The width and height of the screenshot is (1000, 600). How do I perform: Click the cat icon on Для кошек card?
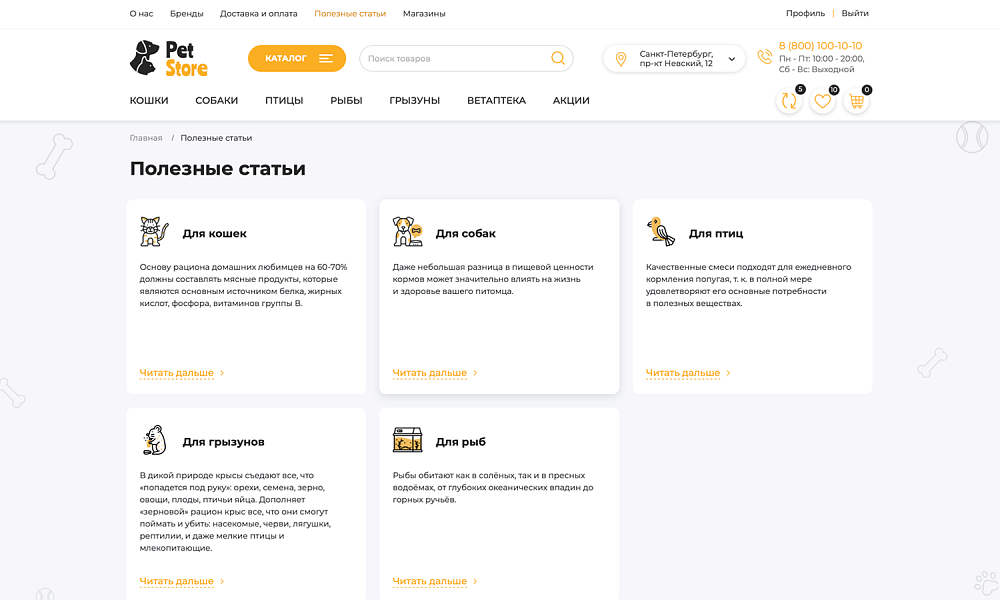click(x=153, y=231)
